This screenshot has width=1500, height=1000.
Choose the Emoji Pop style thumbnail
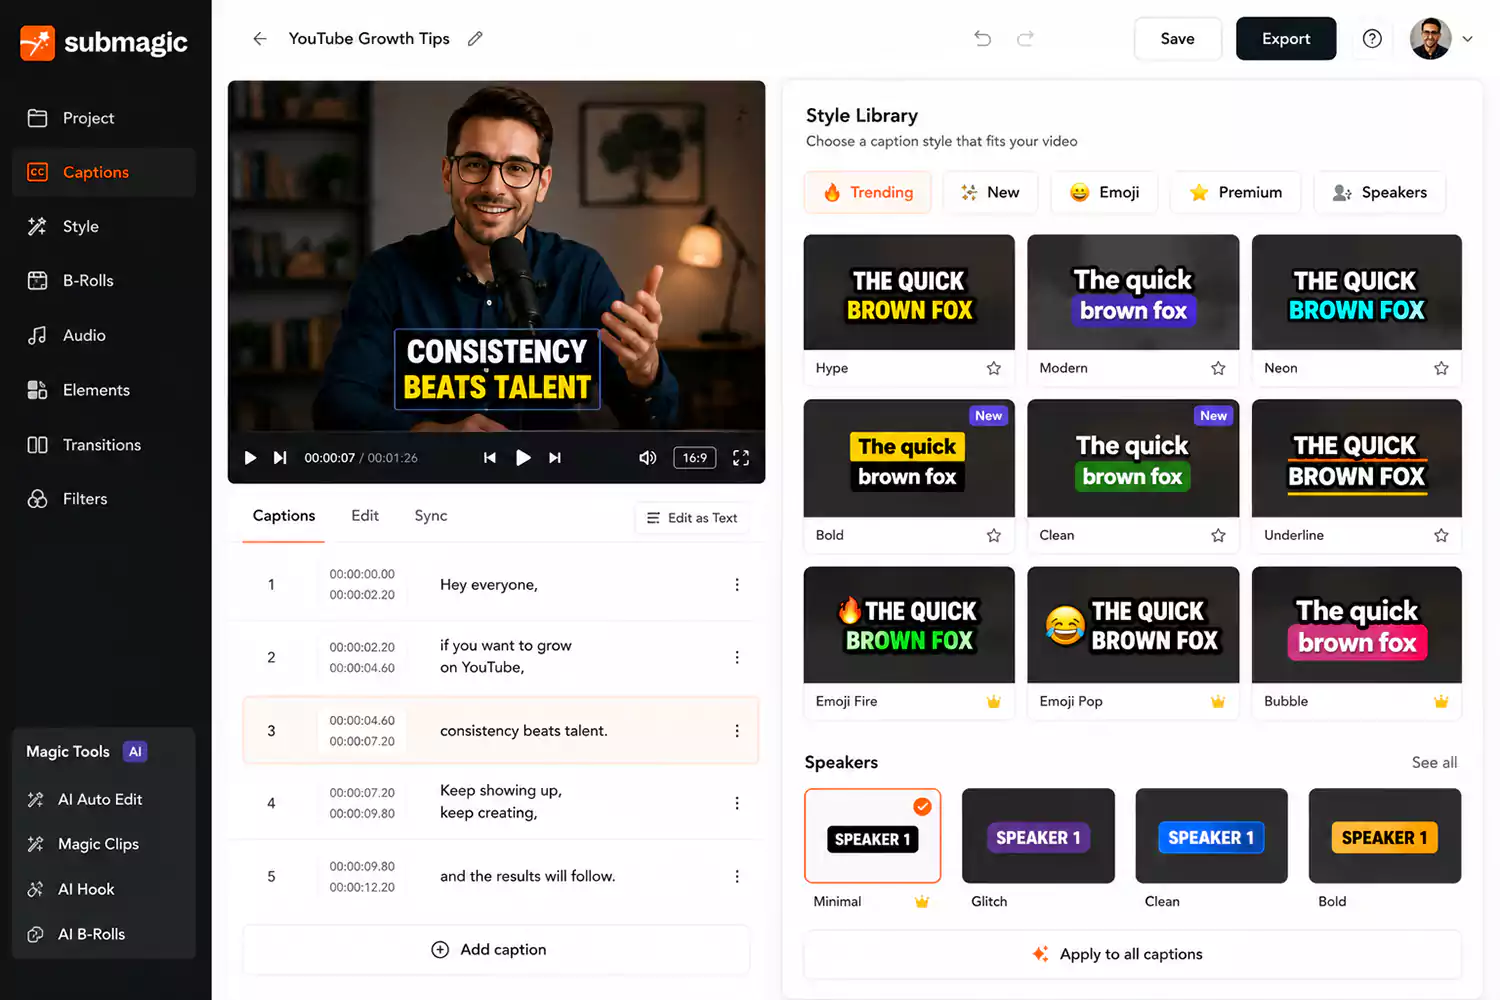1133,625
